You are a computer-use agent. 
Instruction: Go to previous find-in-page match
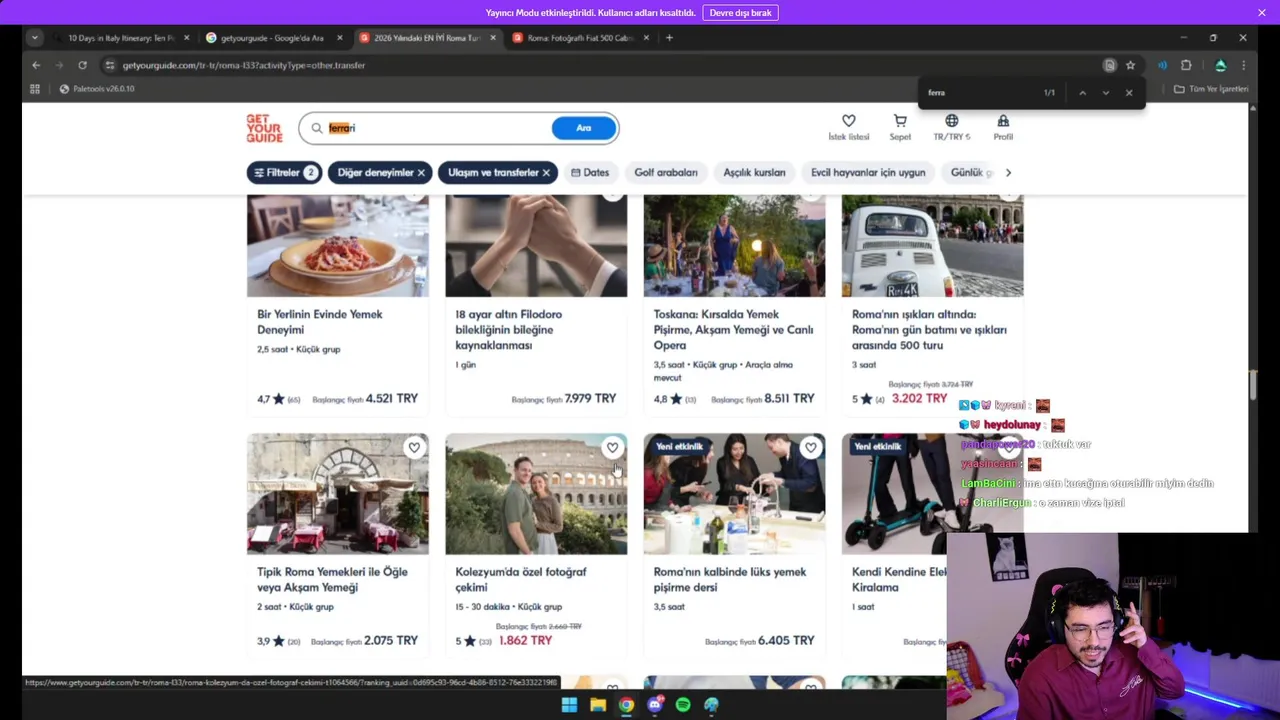(x=1082, y=93)
